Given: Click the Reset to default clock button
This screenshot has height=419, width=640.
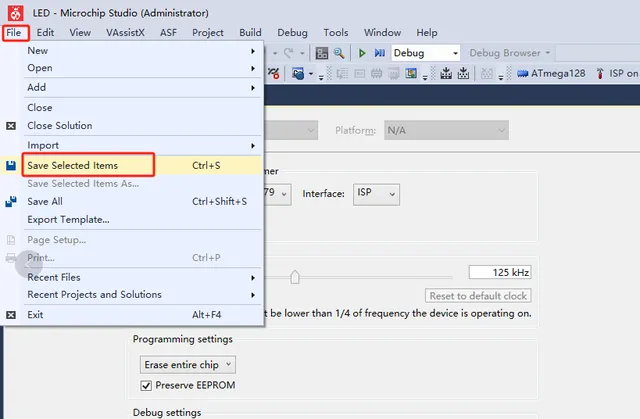Looking at the screenshot, I should pyautogui.click(x=478, y=296).
